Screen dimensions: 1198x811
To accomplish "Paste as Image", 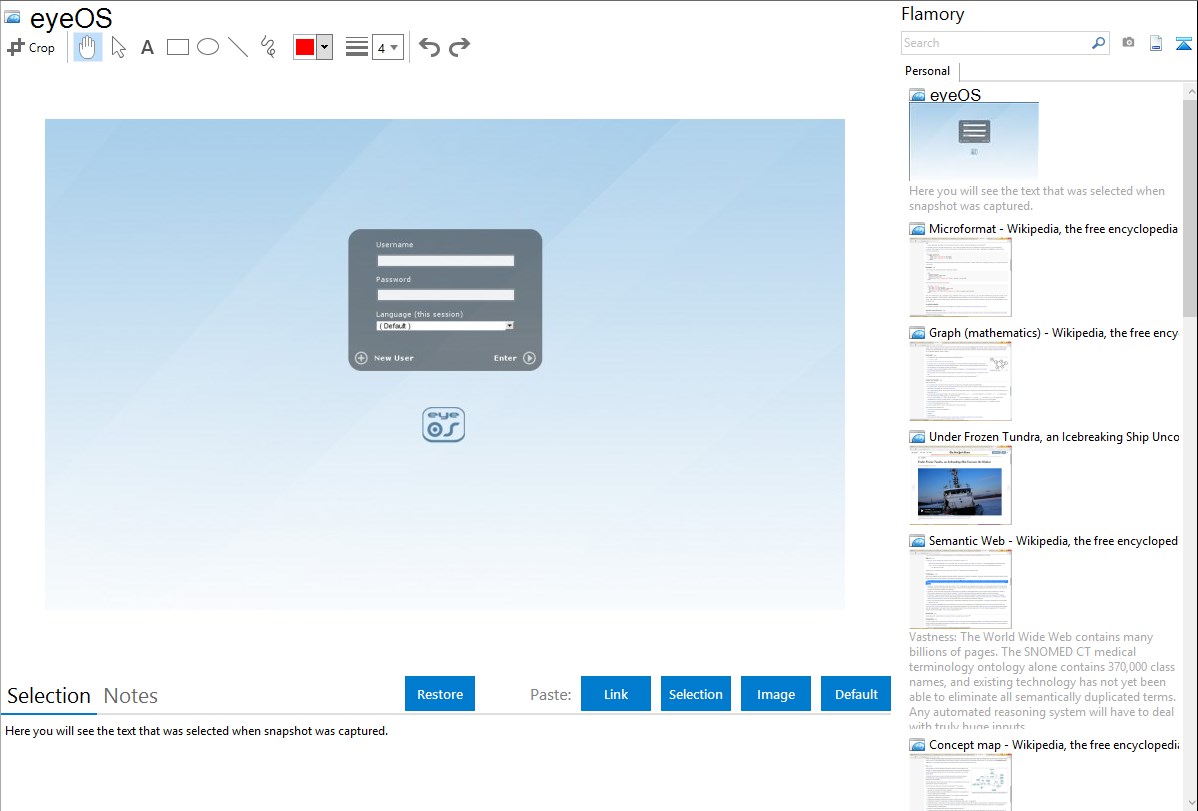I will pyautogui.click(x=776, y=694).
